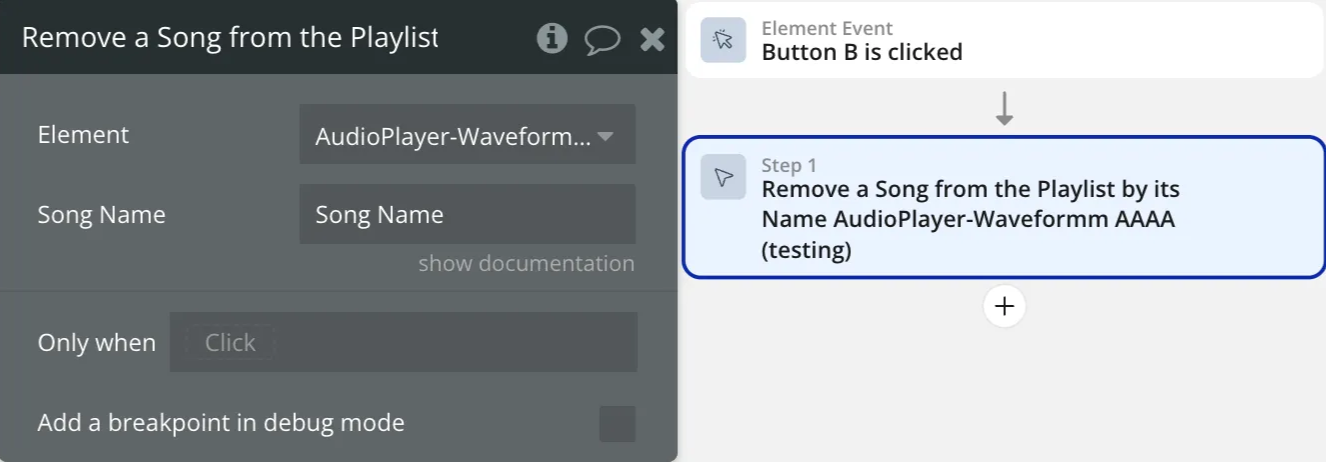Click the Only when label
This screenshot has height=462, width=1326.
97,343
